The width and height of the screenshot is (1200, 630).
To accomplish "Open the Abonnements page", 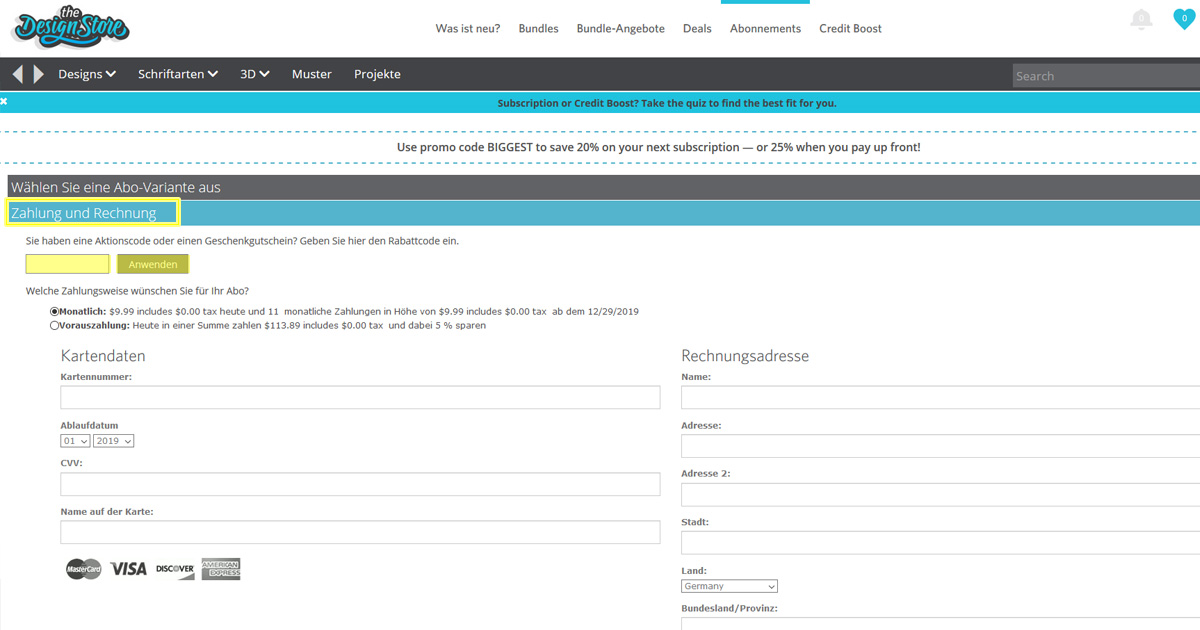I will (x=765, y=28).
